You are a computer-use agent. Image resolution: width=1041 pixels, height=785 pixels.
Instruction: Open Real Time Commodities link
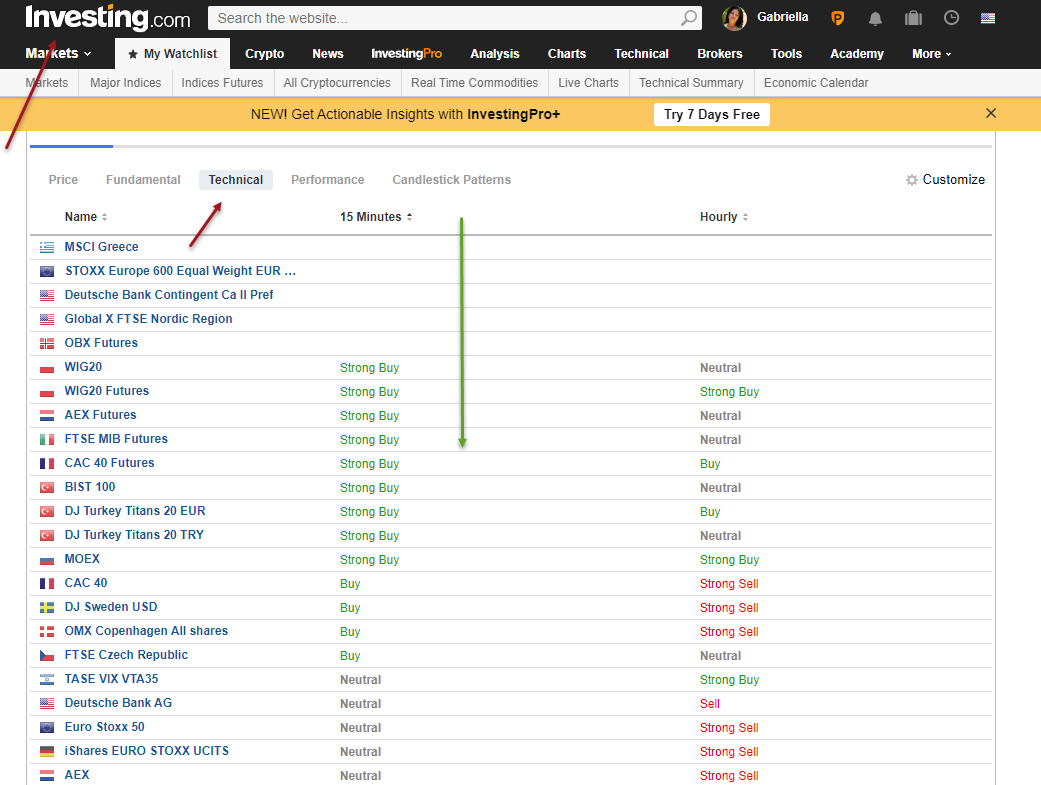tap(474, 83)
